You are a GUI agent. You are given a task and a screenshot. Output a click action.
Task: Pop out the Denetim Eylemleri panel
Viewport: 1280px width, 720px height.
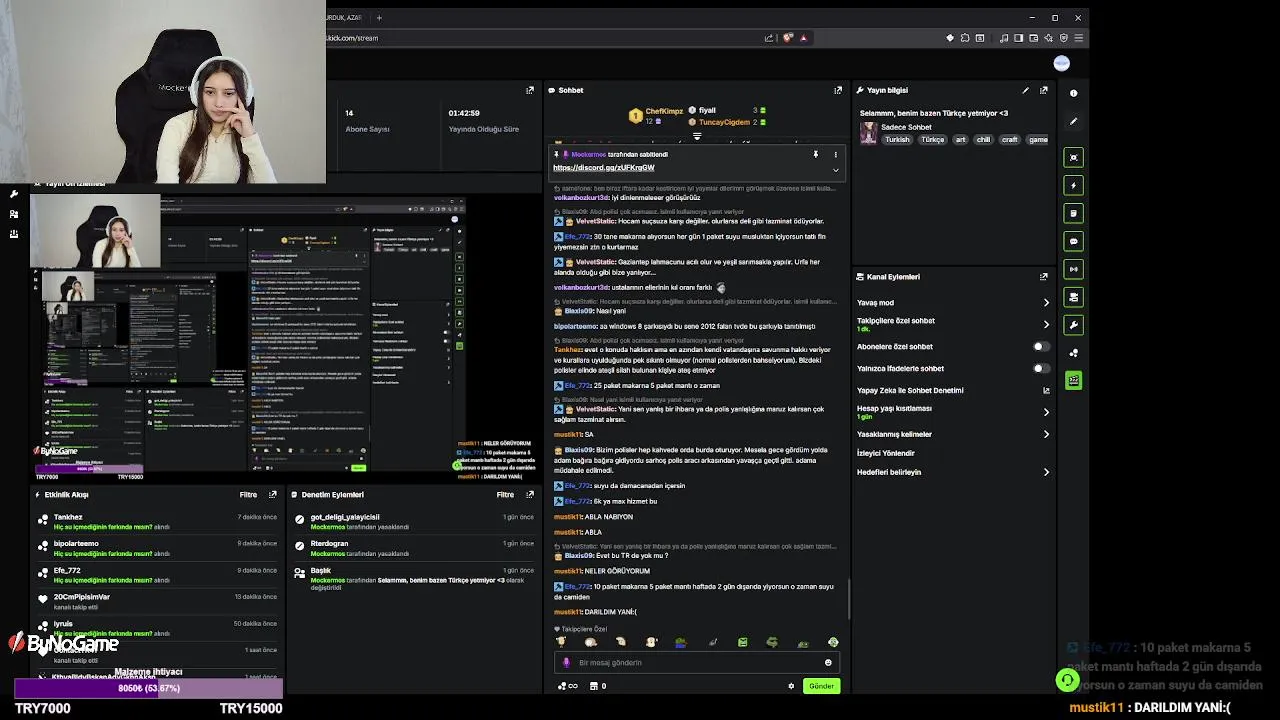530,494
